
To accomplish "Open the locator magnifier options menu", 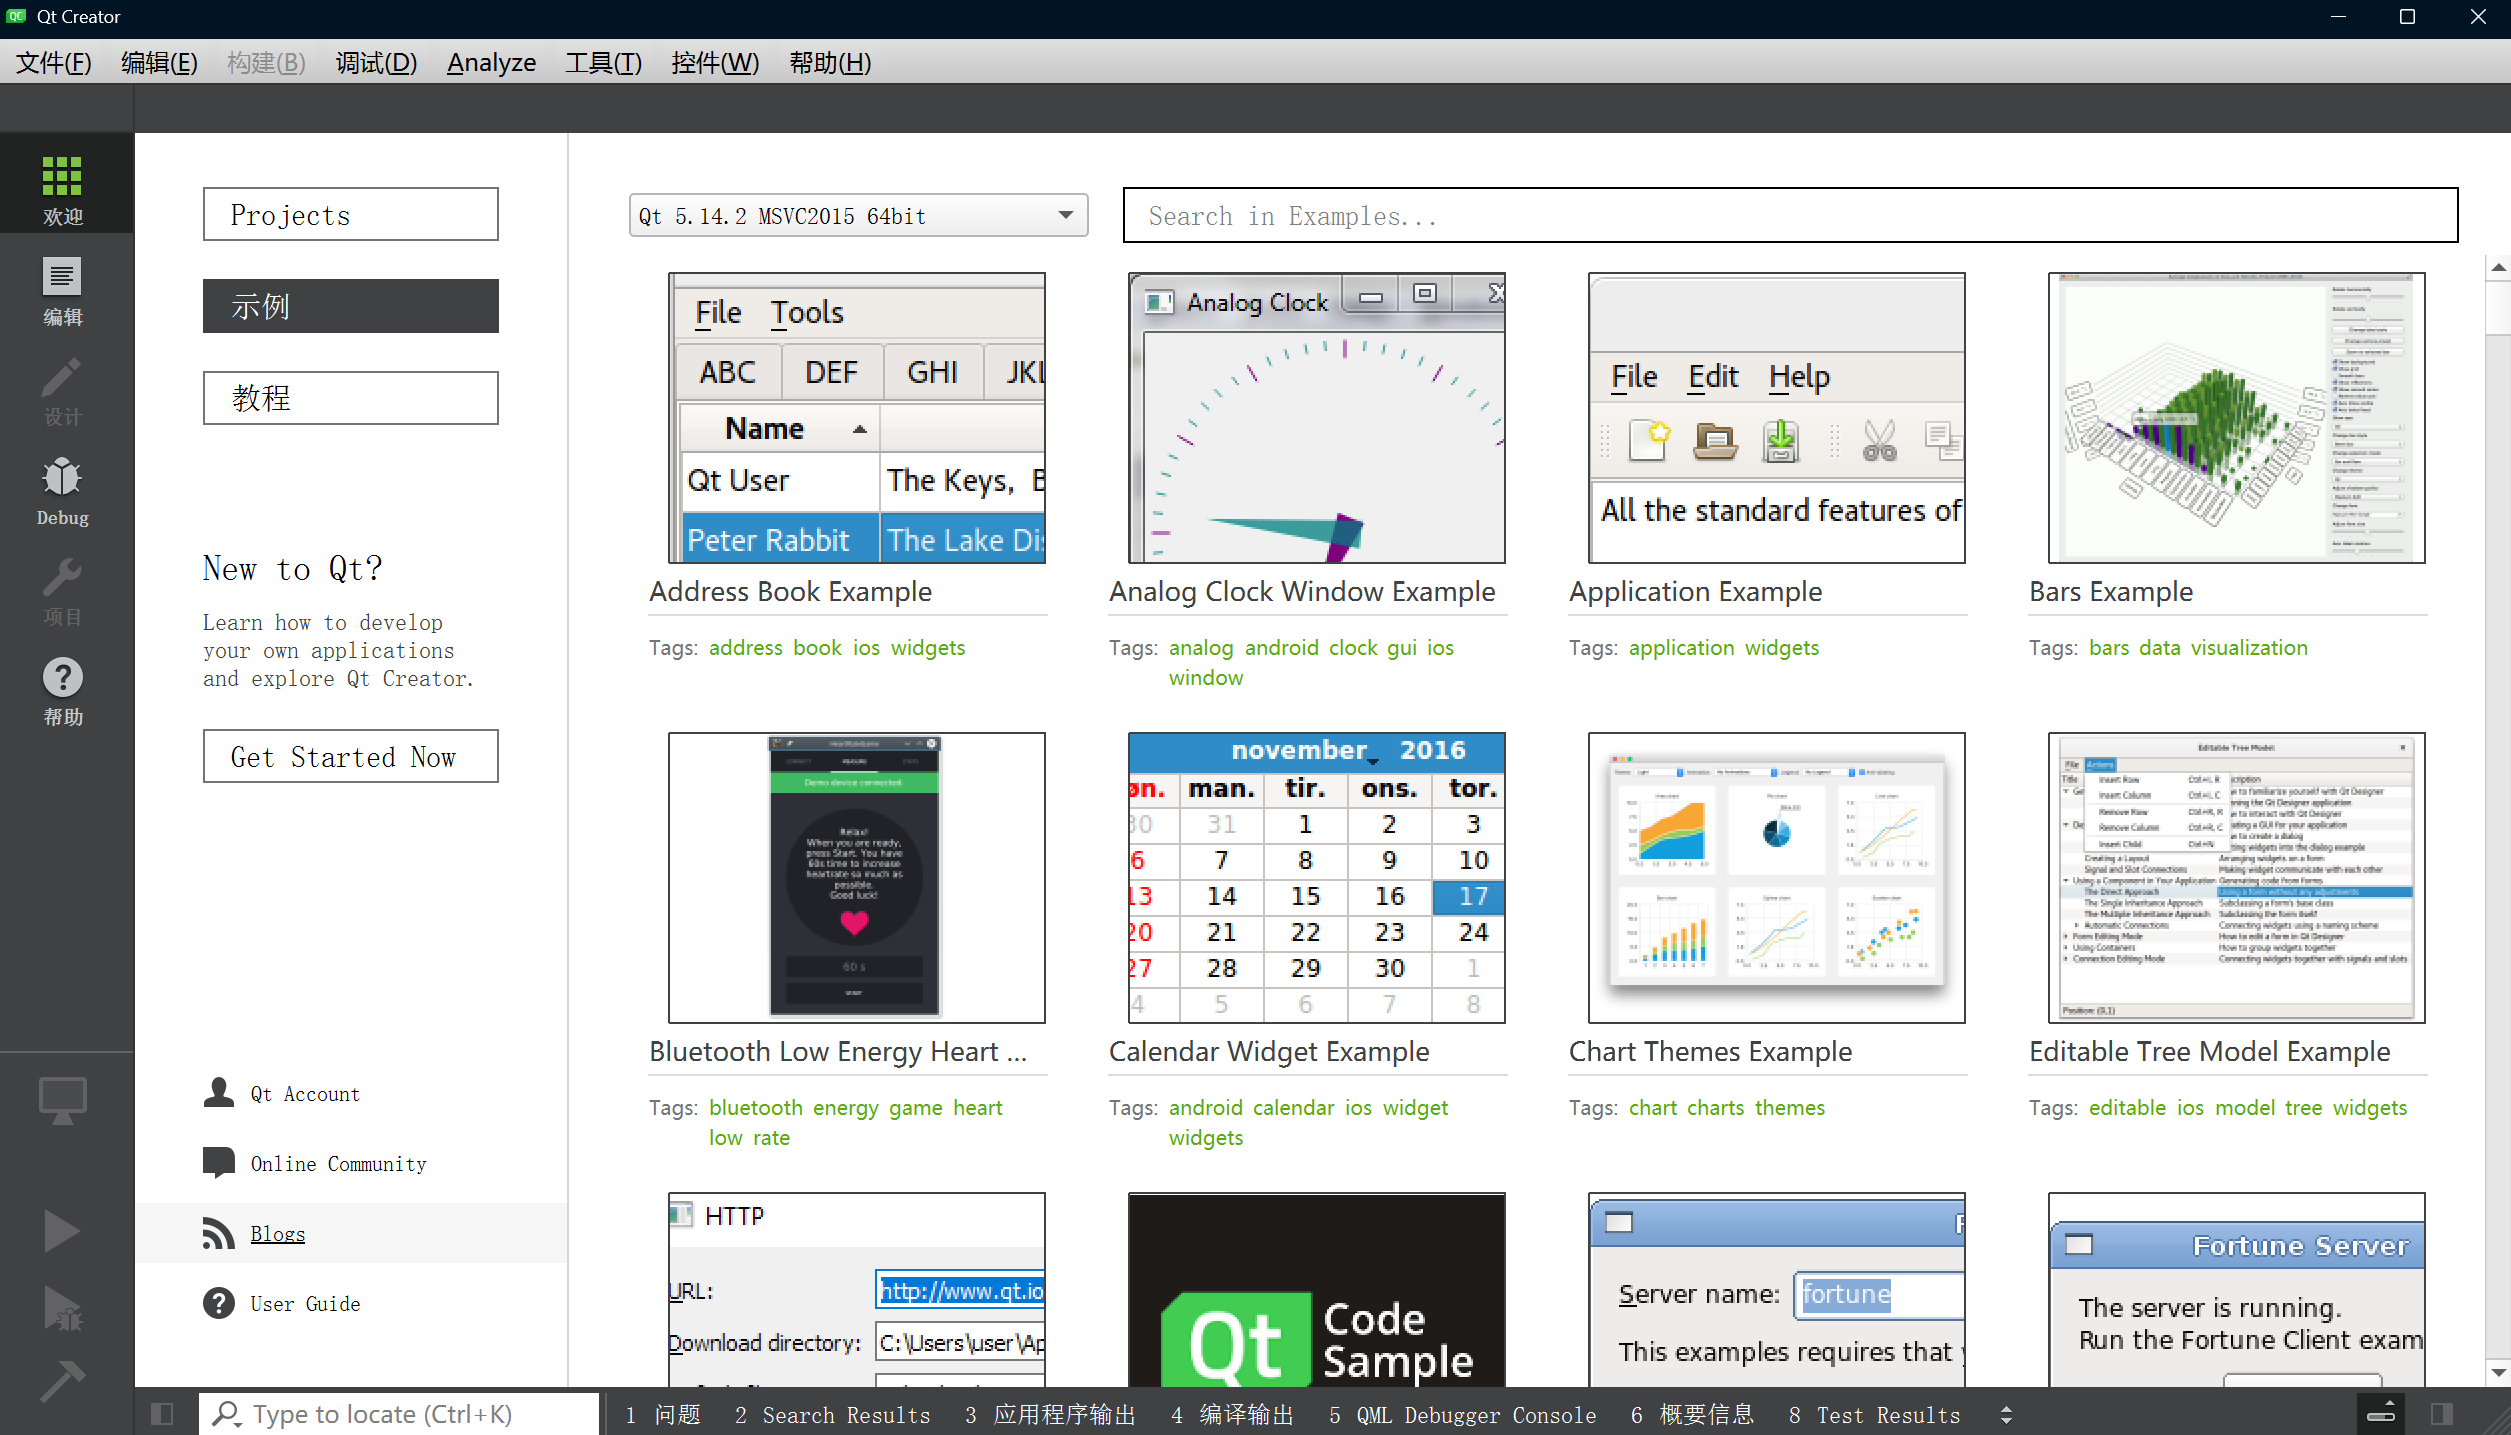I will pyautogui.click(x=227, y=1413).
